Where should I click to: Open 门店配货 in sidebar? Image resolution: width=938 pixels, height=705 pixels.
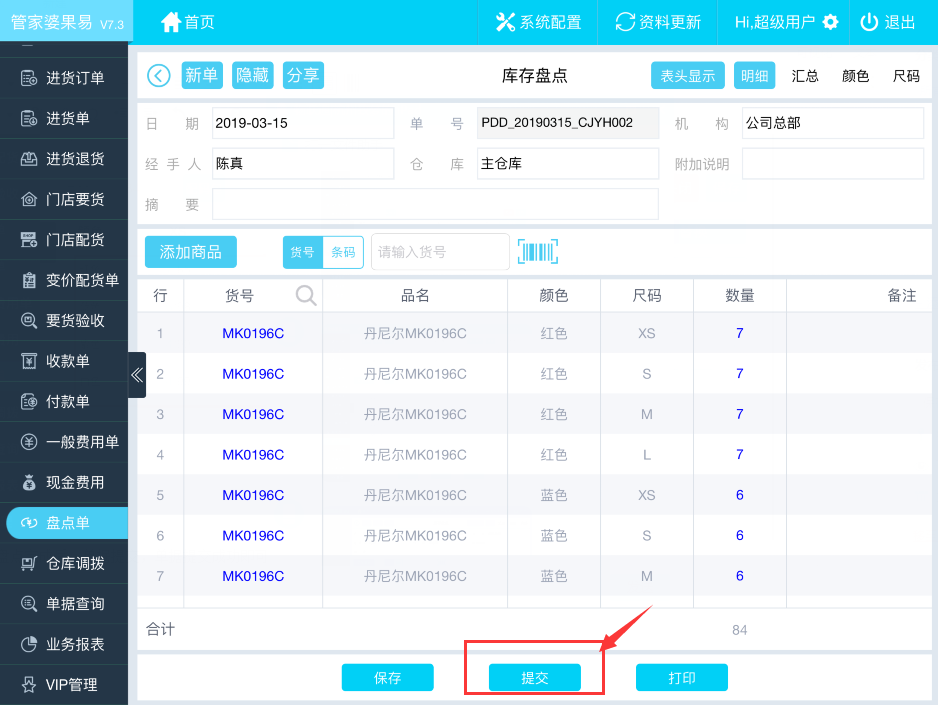pyautogui.click(x=64, y=240)
